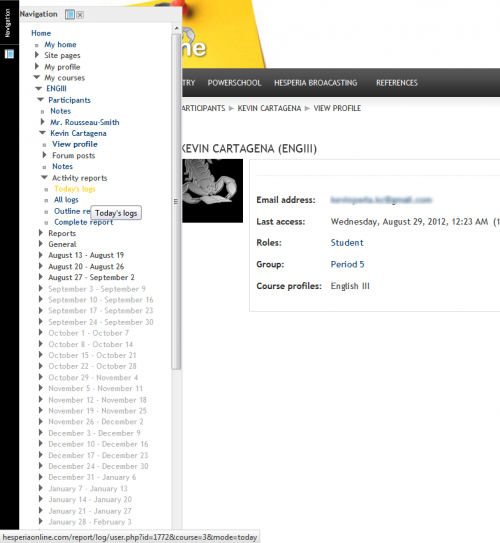Click the block icon in the black sidebar

coord(9,54)
